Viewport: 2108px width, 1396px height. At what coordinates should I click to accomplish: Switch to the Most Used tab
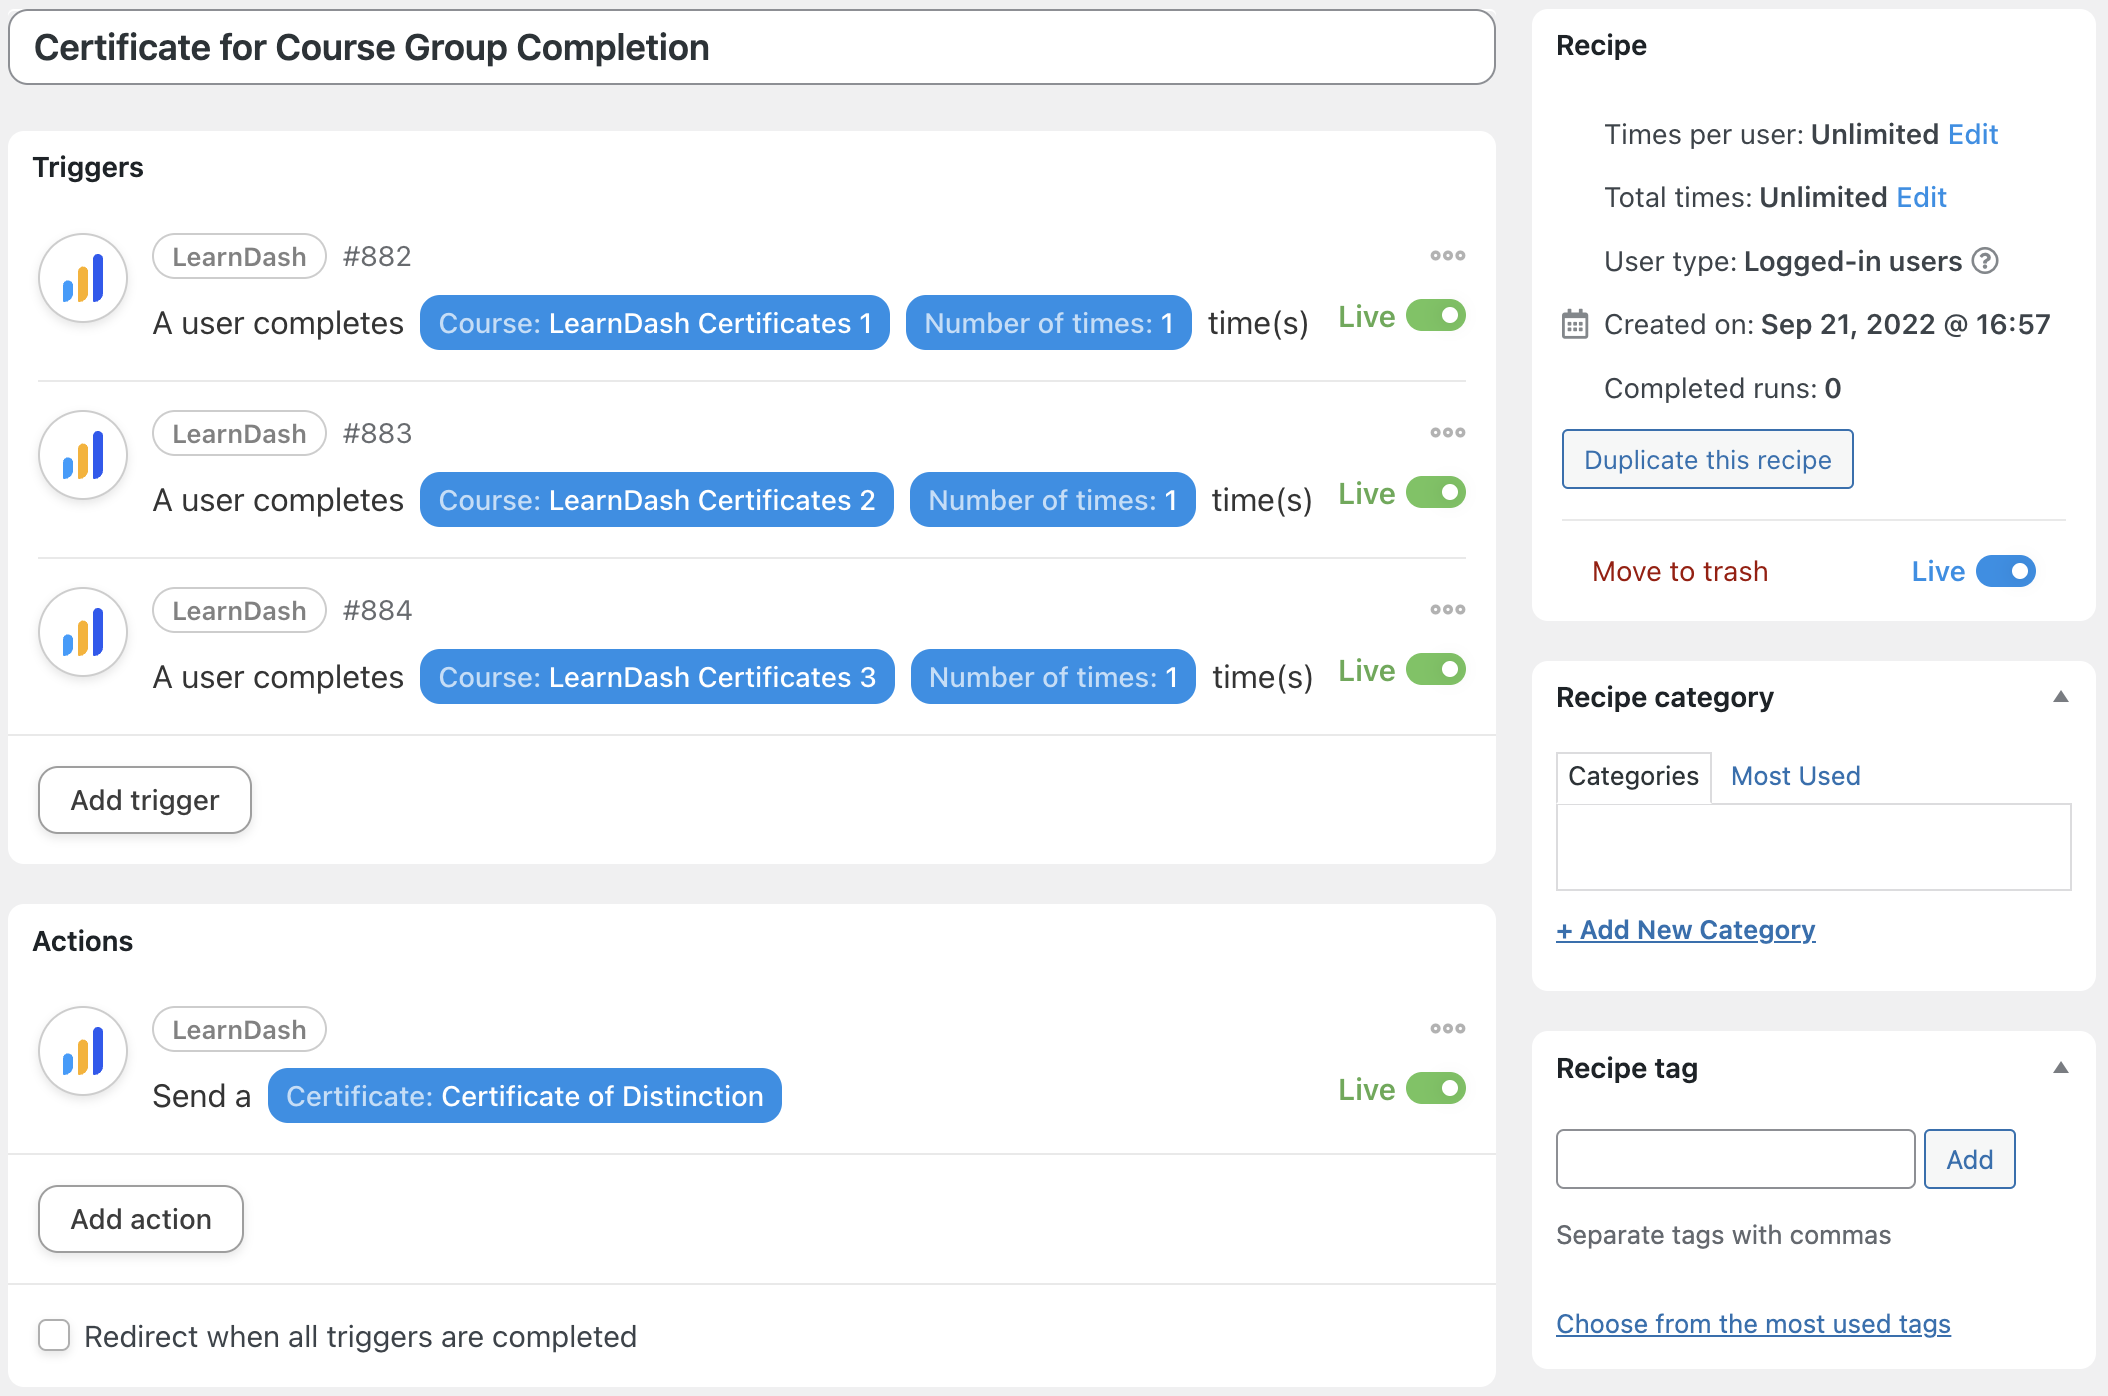tap(1794, 776)
